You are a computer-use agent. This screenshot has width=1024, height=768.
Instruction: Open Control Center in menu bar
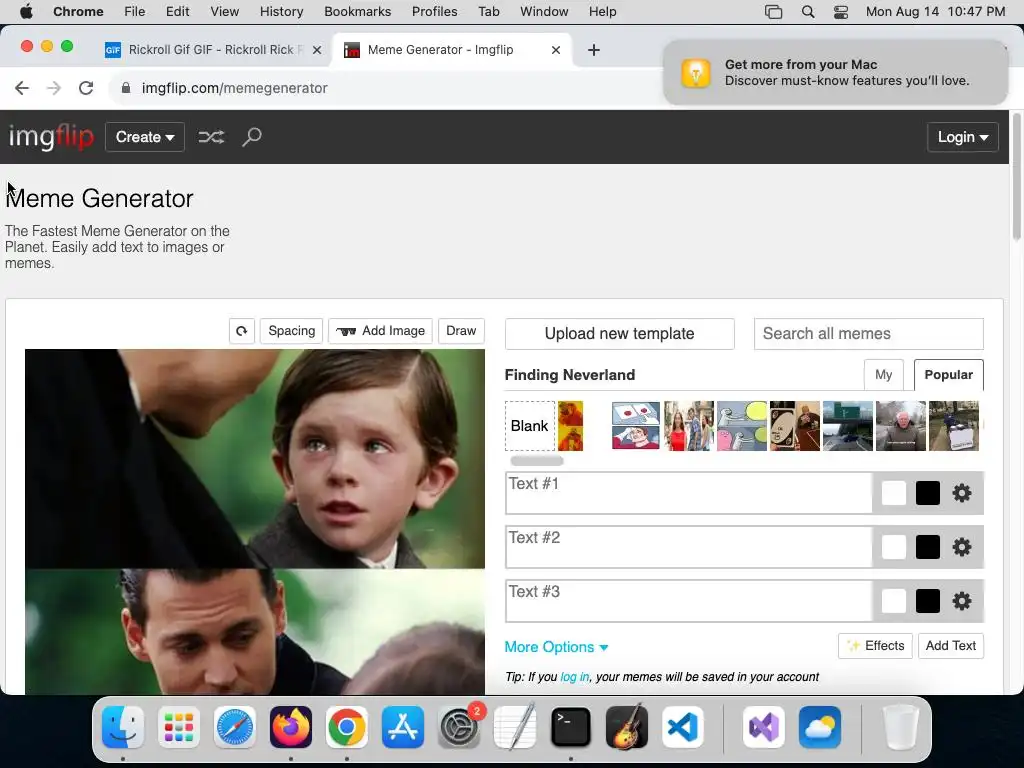(841, 12)
